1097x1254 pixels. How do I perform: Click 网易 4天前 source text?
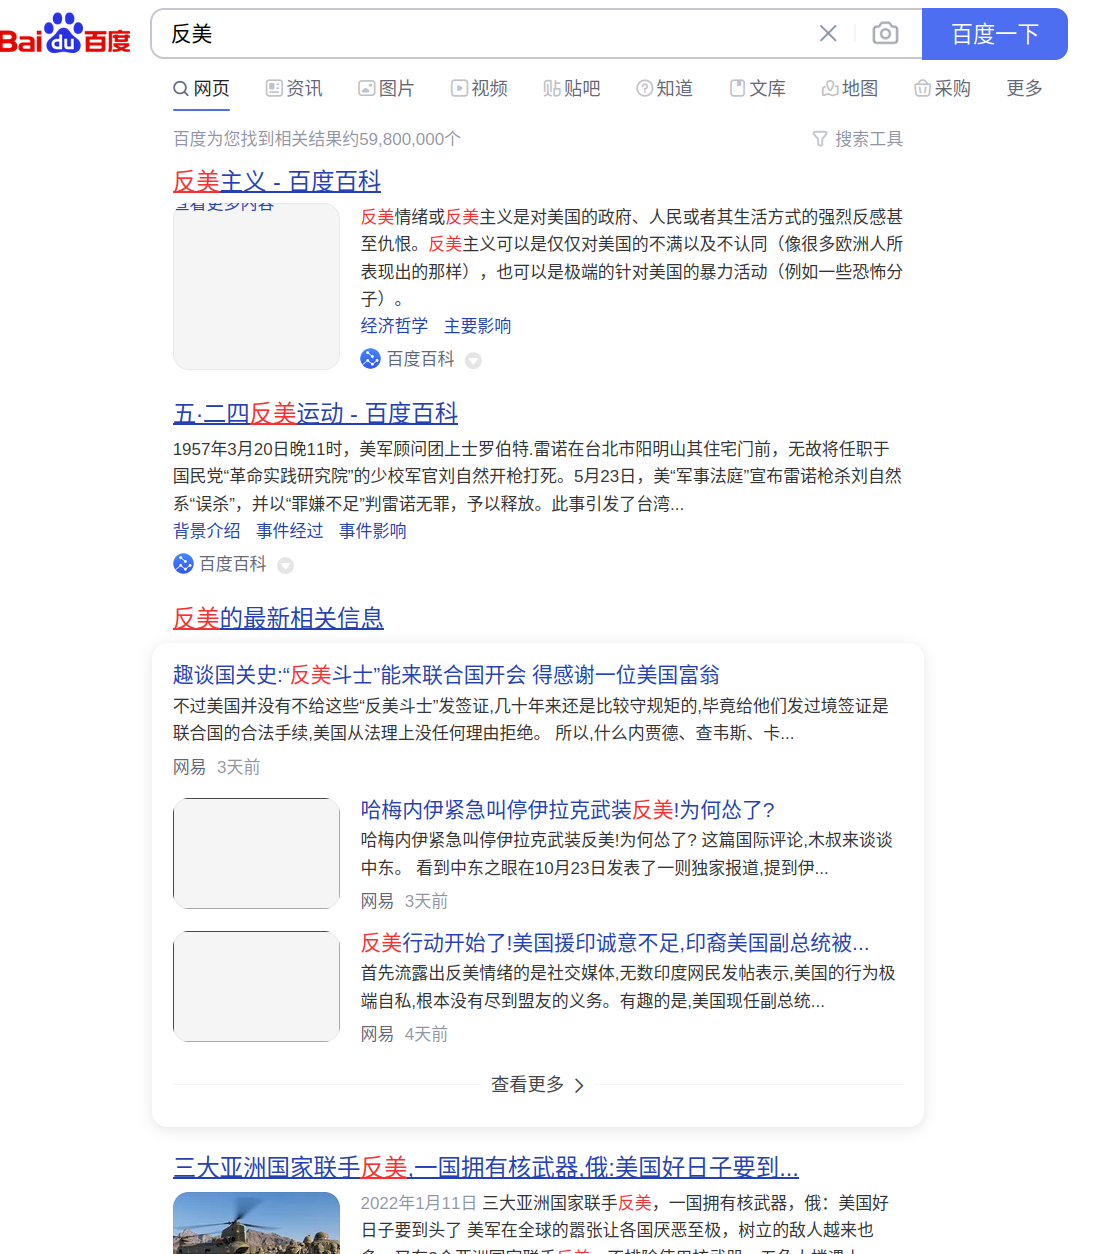click(404, 1034)
